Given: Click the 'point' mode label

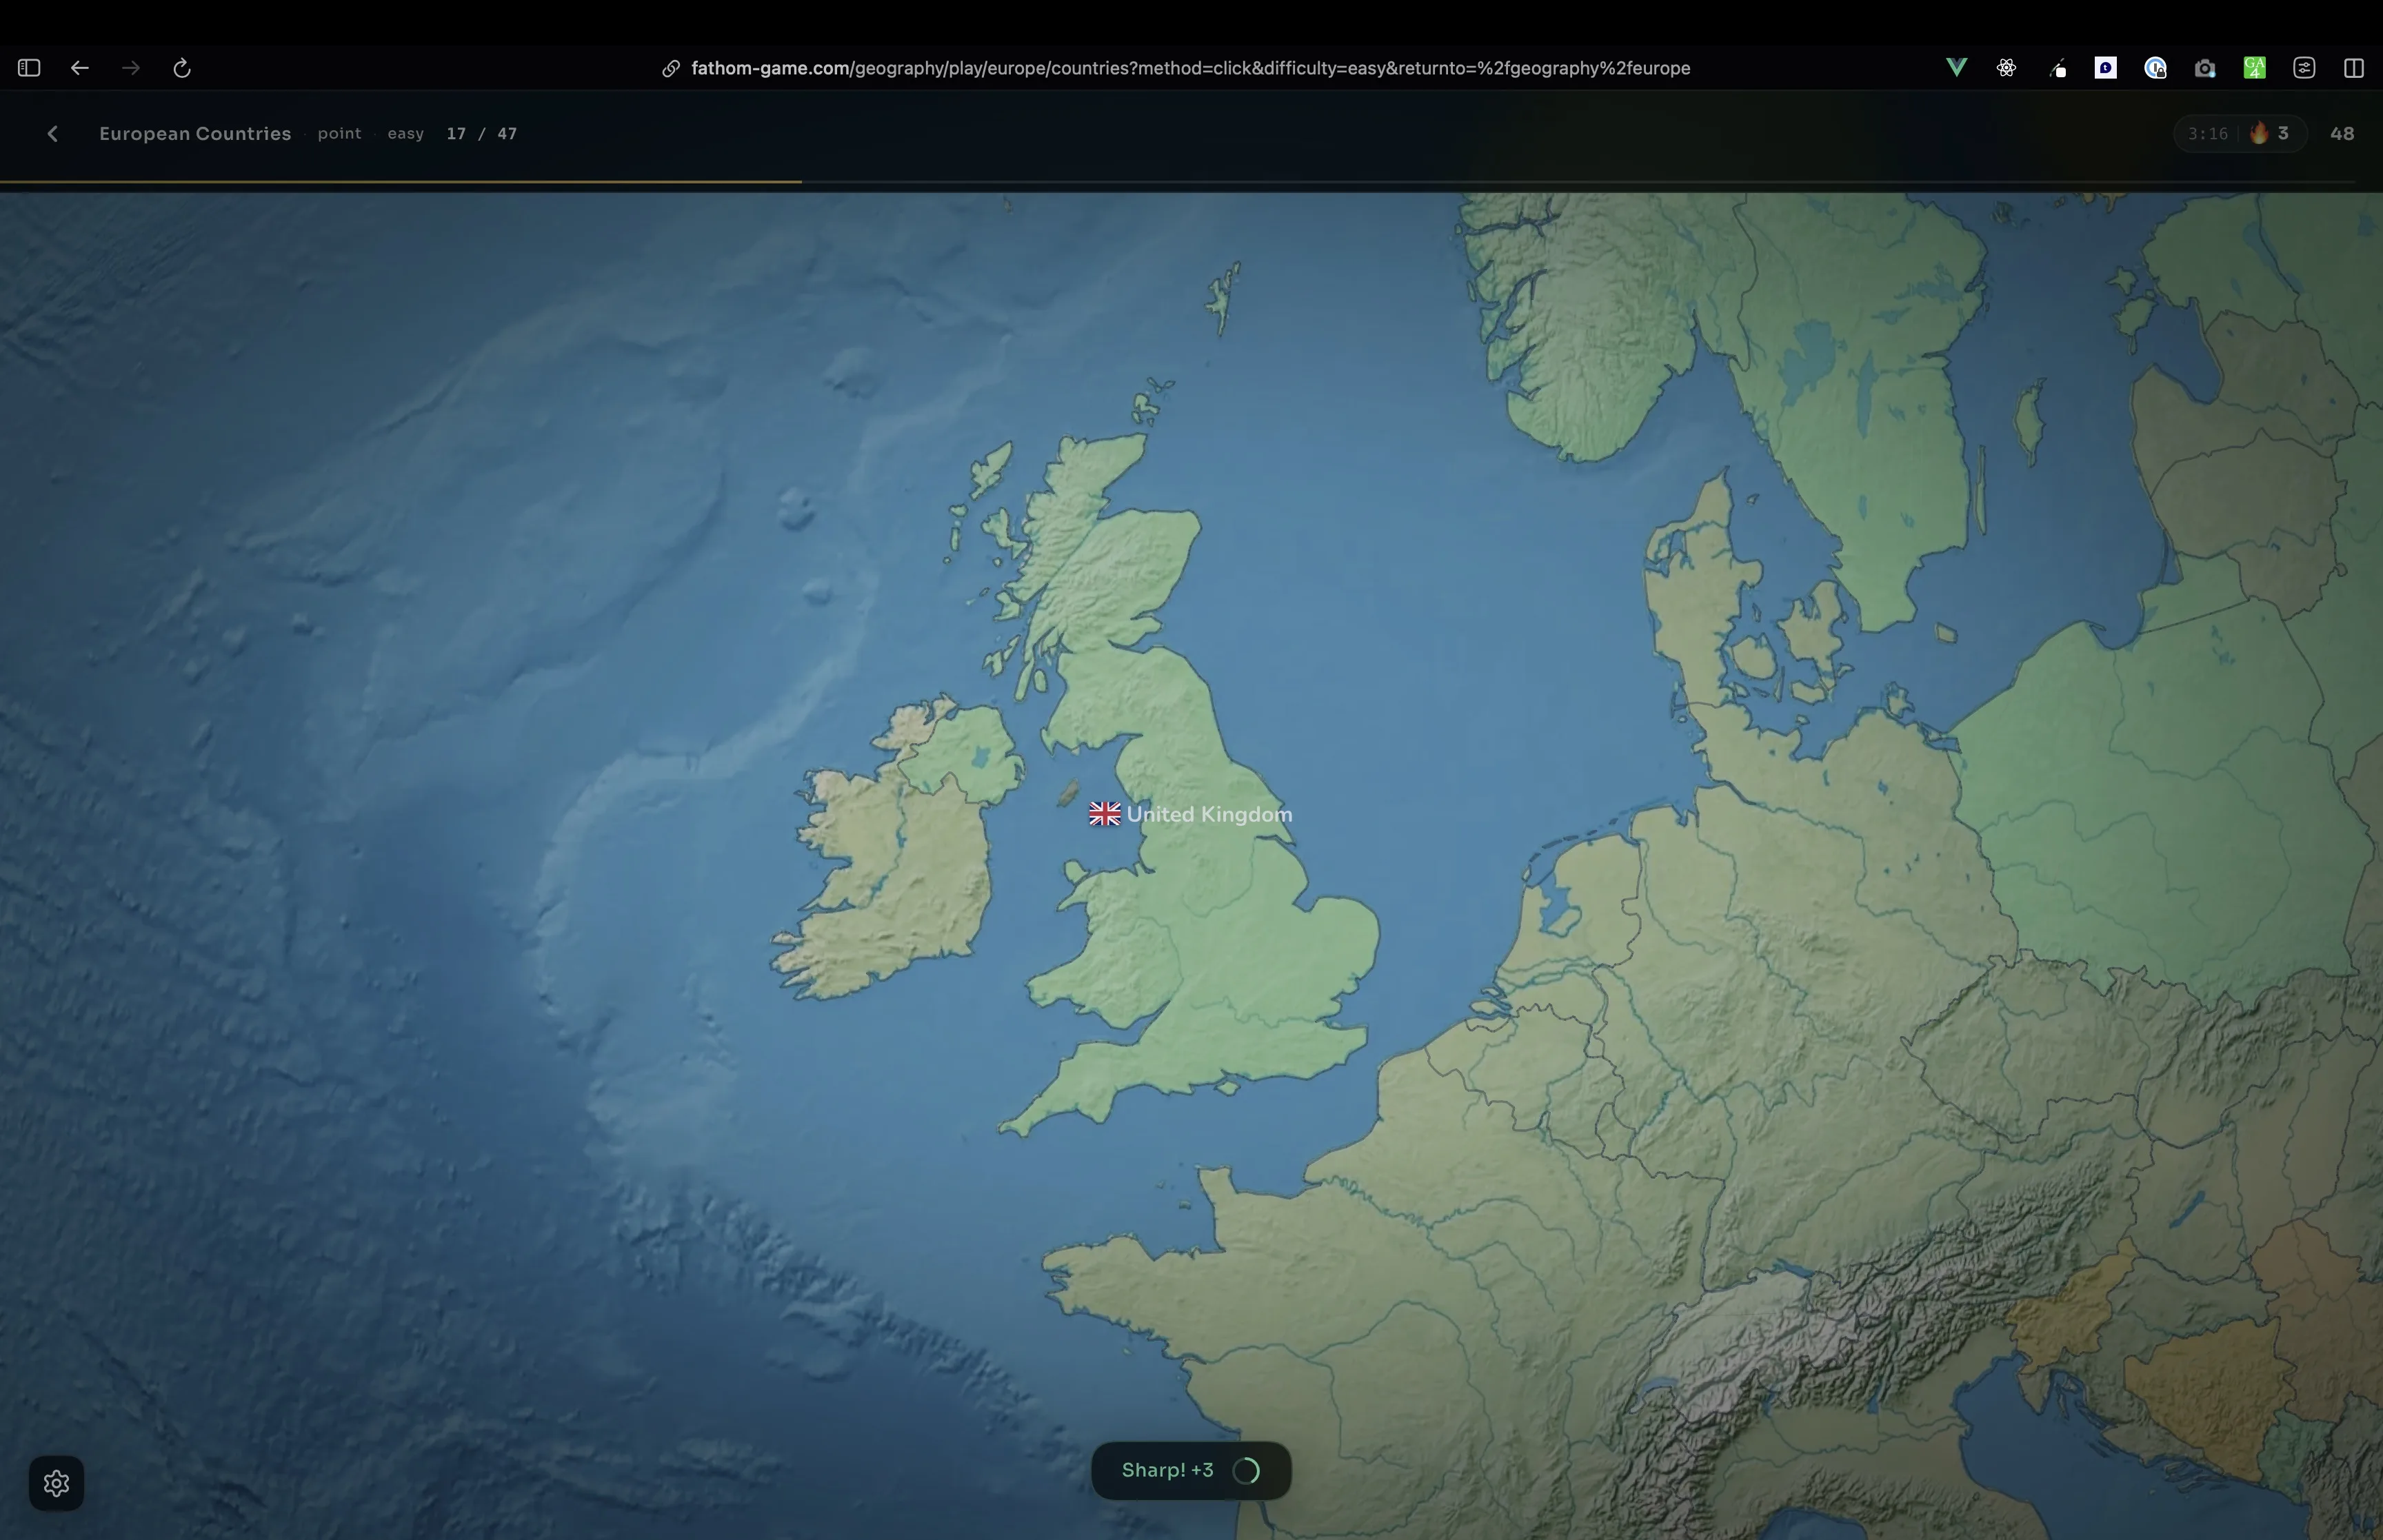Looking at the screenshot, I should coord(339,134).
